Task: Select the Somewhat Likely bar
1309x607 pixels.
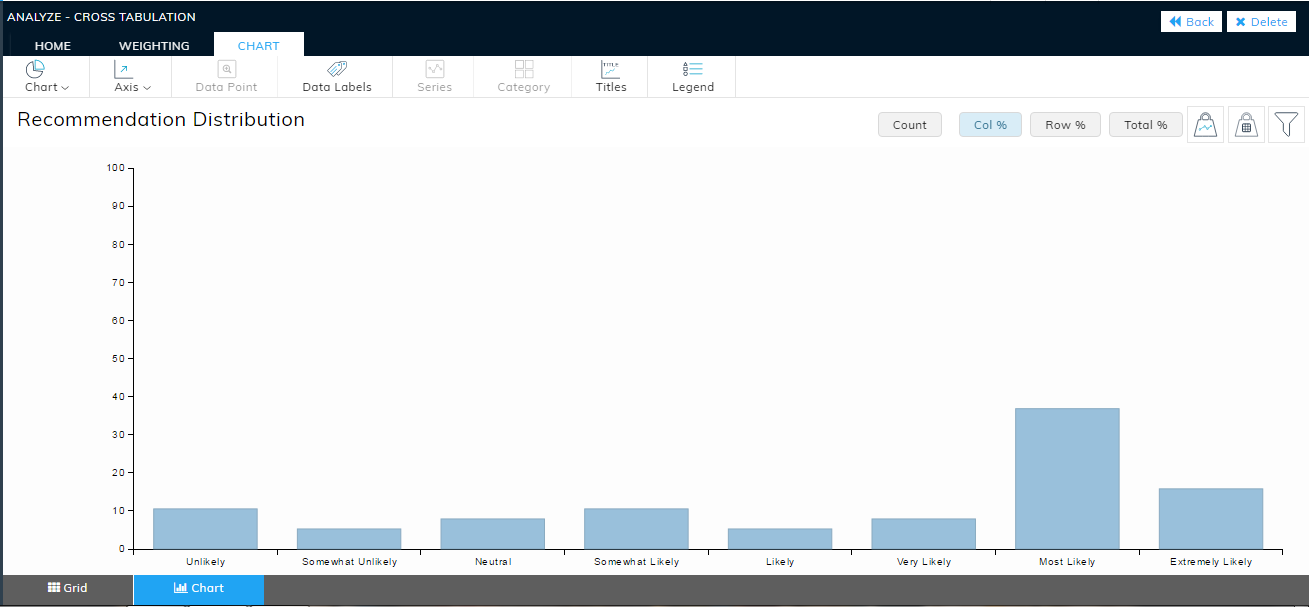Action: point(636,529)
